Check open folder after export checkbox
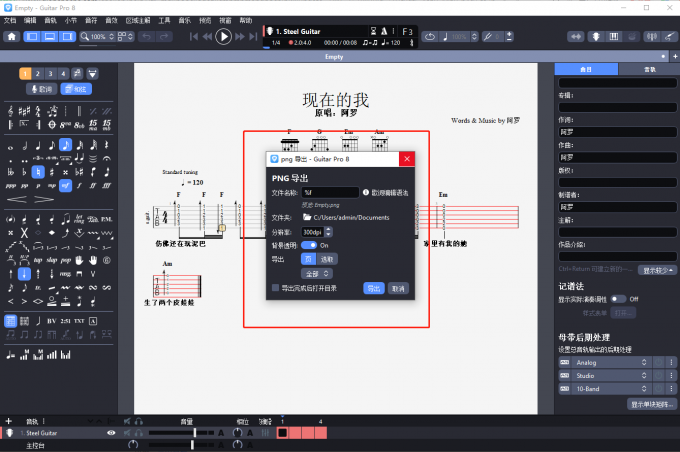 click(277, 288)
